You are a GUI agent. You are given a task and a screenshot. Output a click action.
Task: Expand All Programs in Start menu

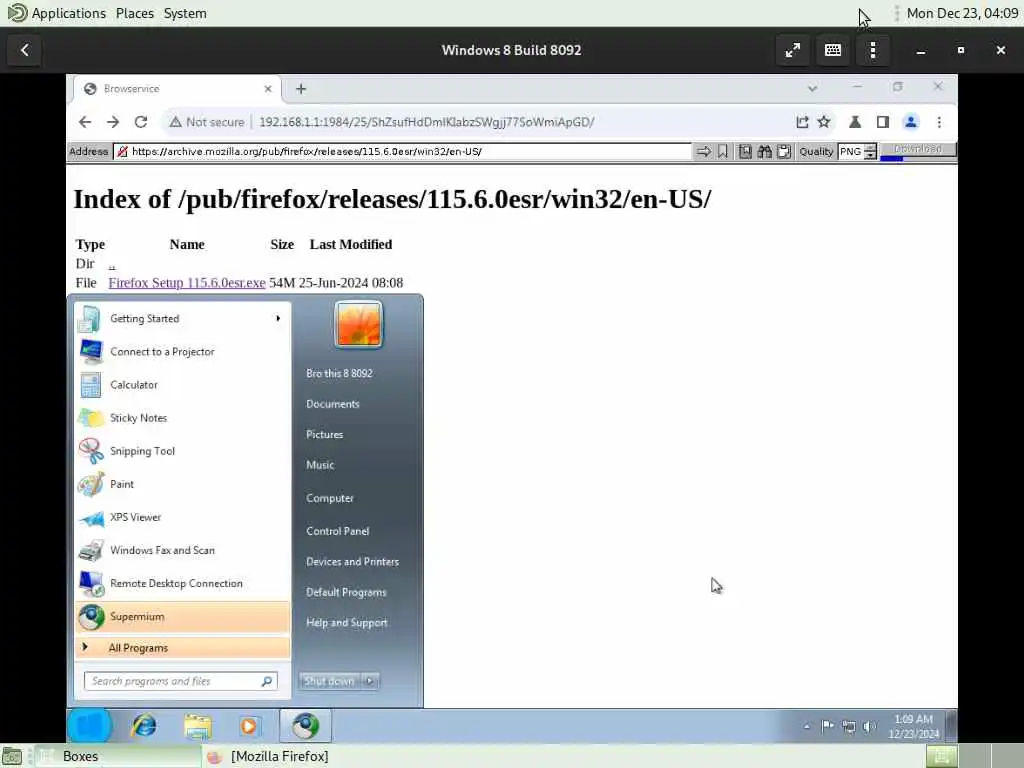182,648
